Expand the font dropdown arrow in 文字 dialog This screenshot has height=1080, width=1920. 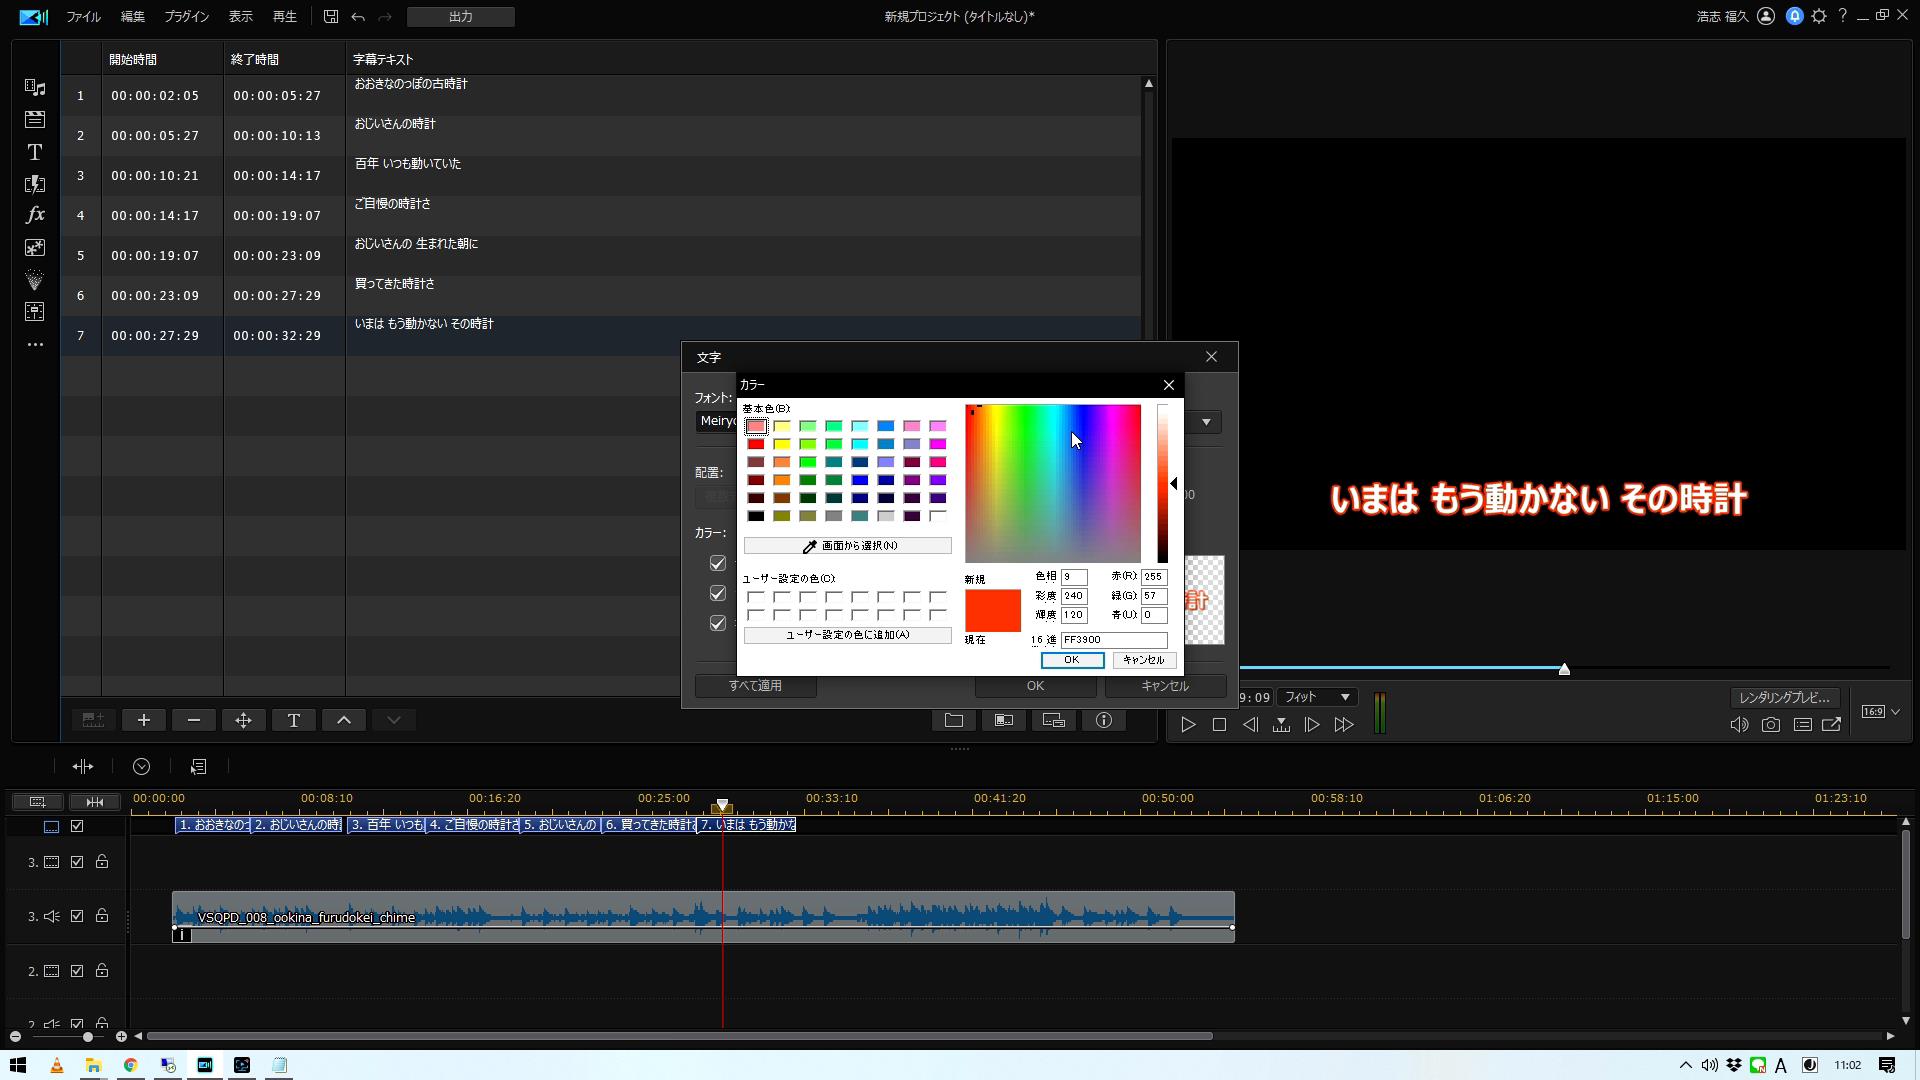point(1206,422)
